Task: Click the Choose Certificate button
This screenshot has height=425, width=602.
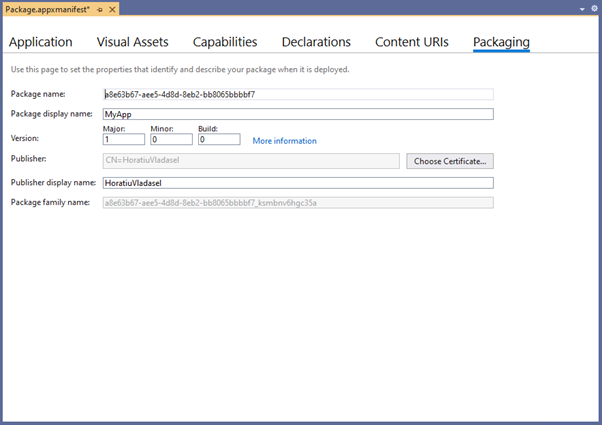Action: pyautogui.click(x=450, y=161)
